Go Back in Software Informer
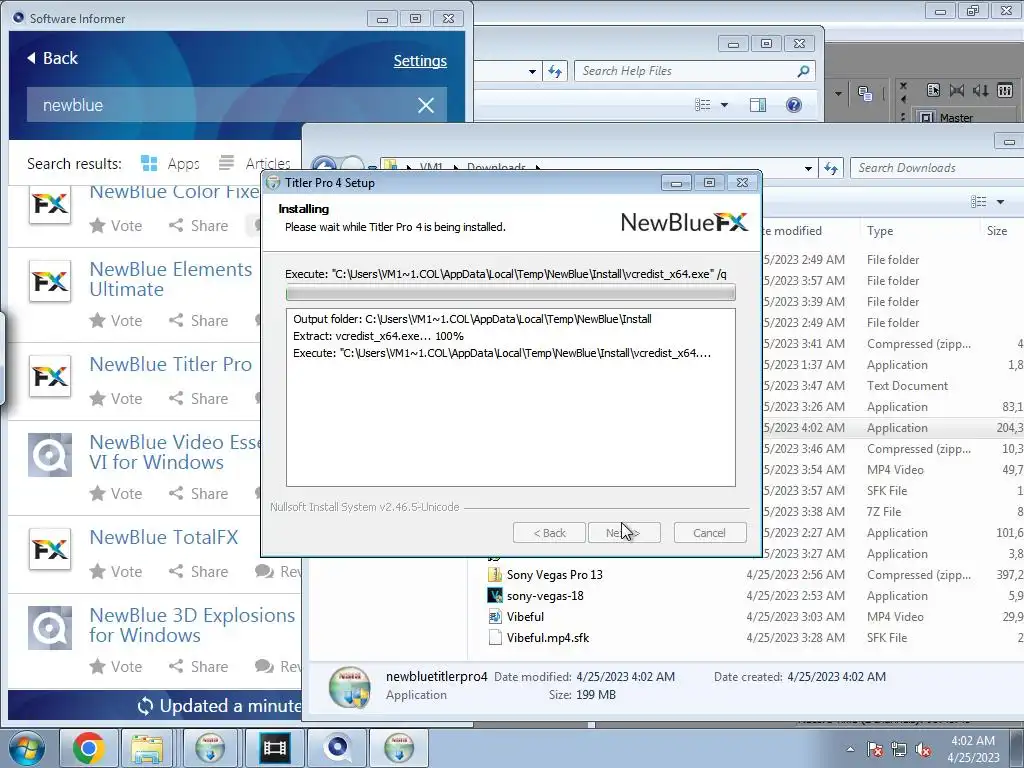This screenshot has width=1024, height=768. [x=52, y=58]
